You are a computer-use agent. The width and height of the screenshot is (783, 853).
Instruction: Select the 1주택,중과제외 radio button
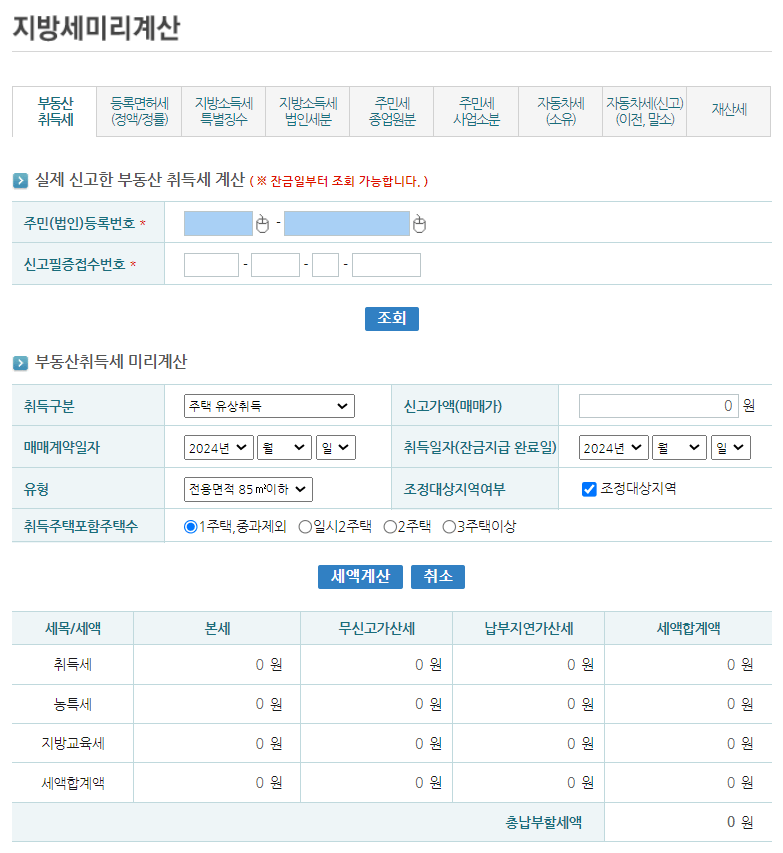(x=190, y=527)
